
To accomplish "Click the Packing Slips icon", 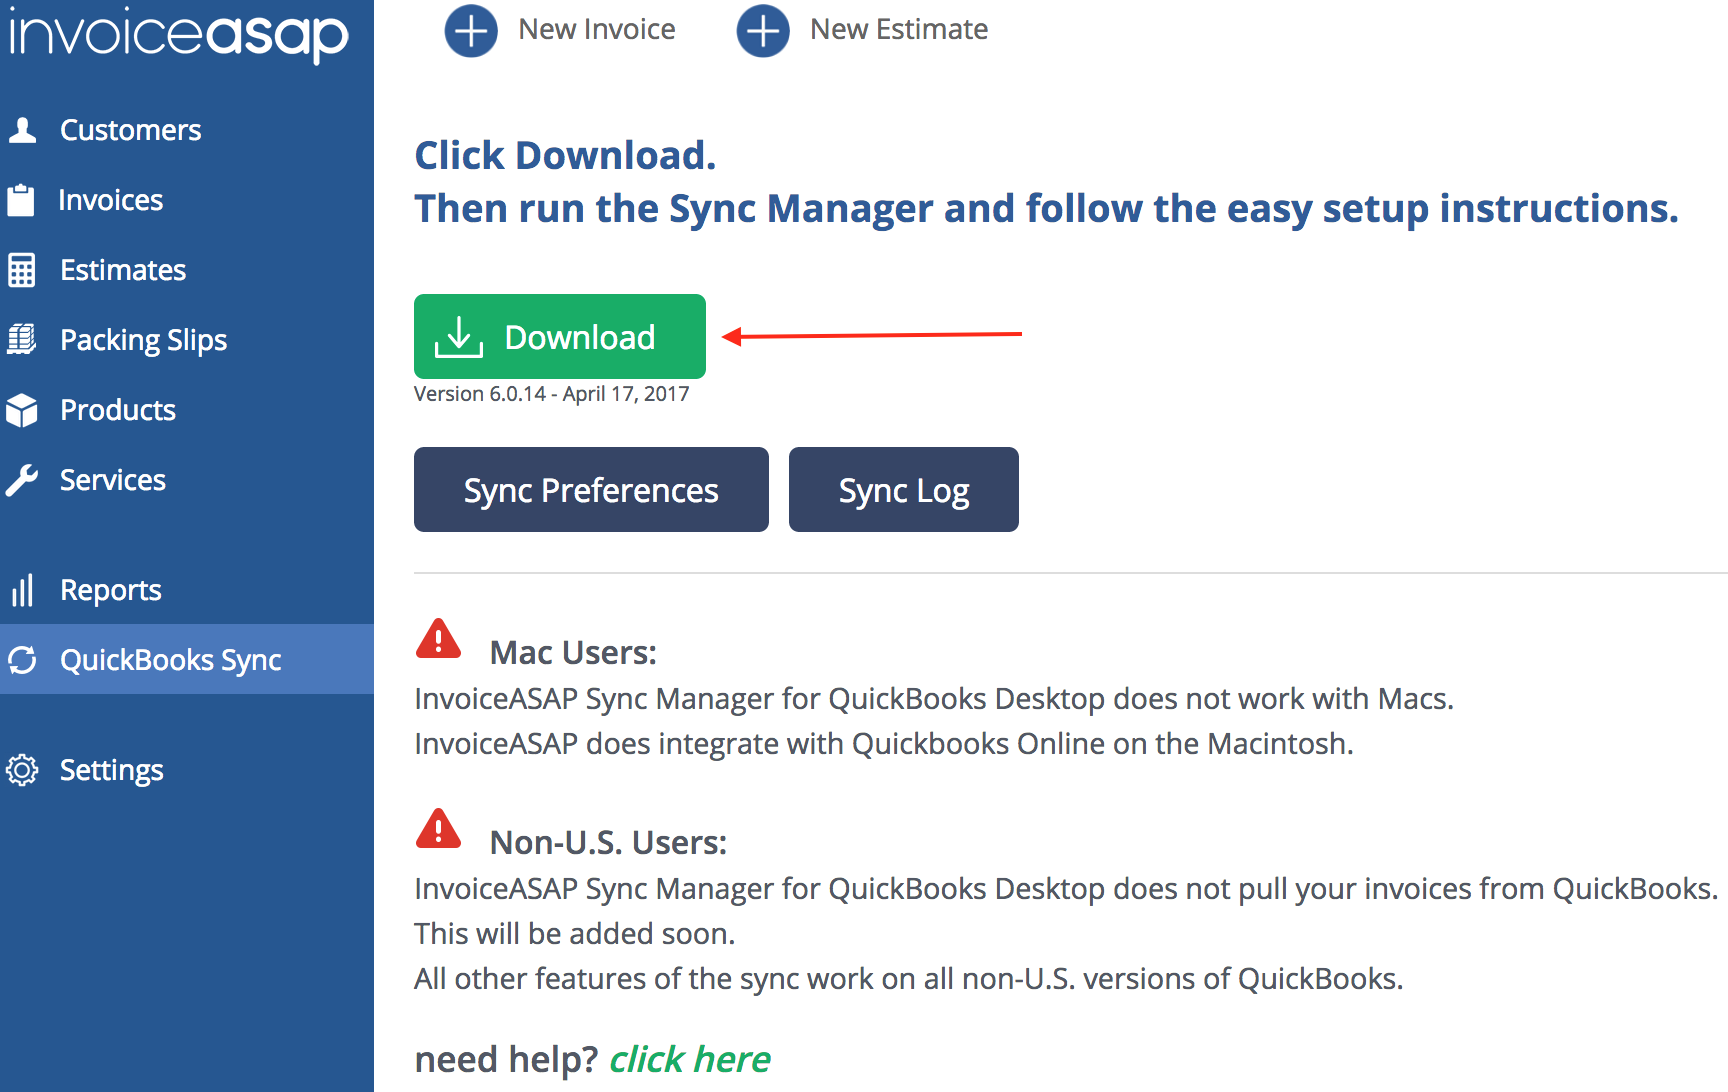I will point(23,339).
